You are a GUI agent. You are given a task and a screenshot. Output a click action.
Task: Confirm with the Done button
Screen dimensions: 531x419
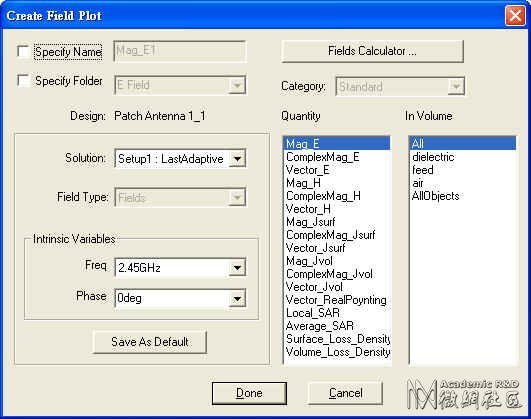(249, 393)
